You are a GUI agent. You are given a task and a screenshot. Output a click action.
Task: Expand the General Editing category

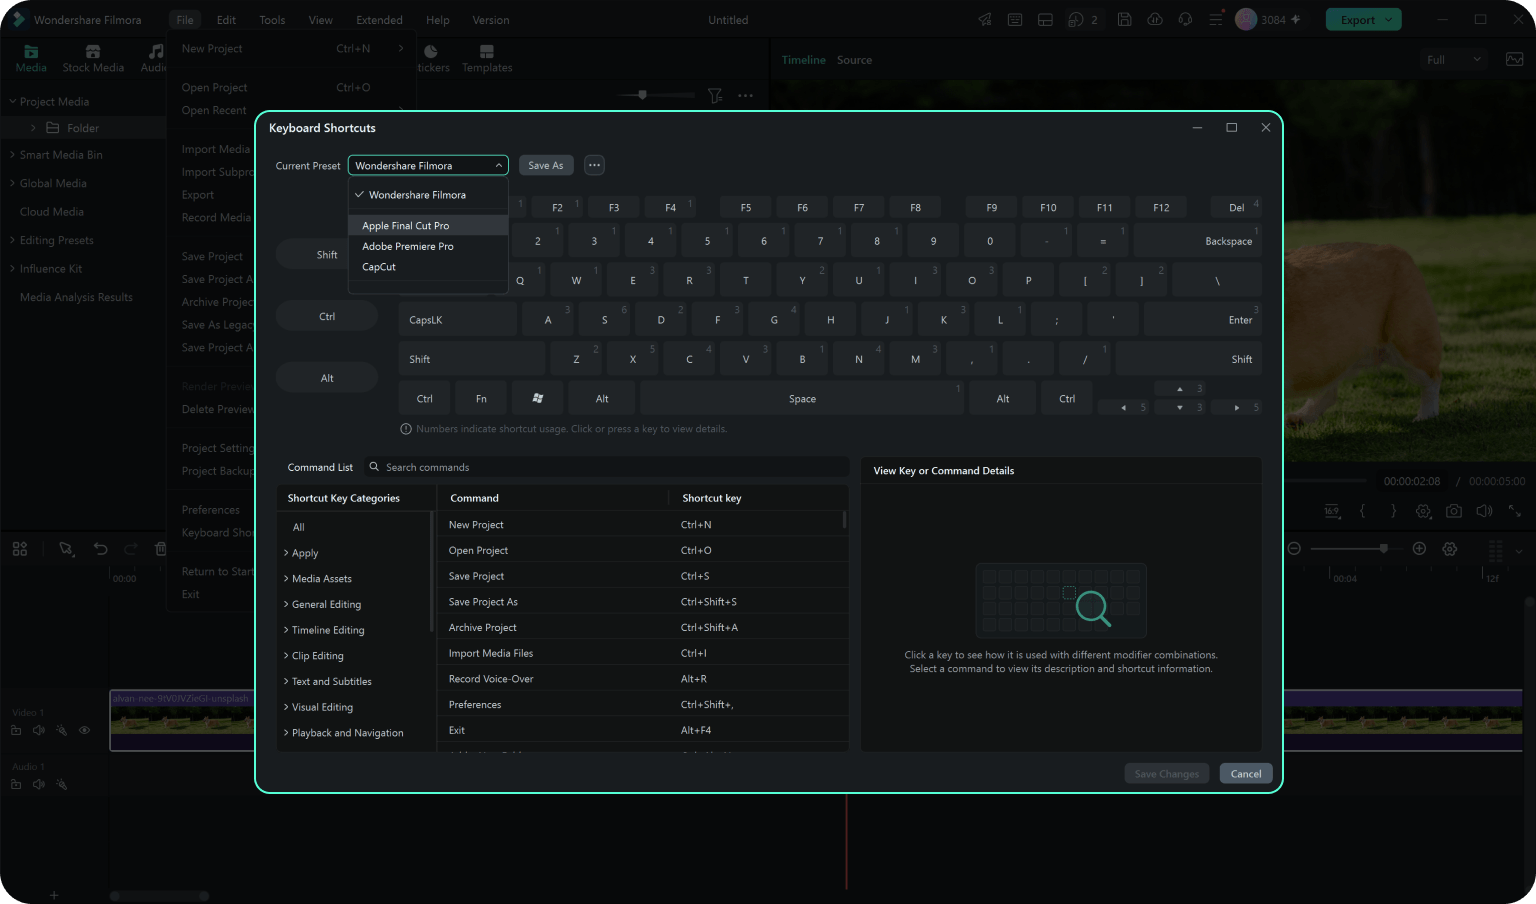pyautogui.click(x=286, y=604)
